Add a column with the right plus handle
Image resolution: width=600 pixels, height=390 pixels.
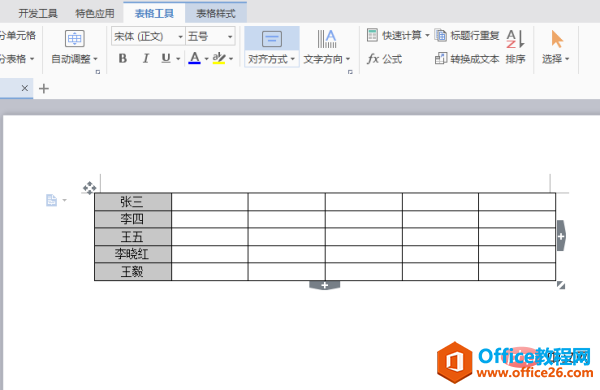tap(561, 236)
